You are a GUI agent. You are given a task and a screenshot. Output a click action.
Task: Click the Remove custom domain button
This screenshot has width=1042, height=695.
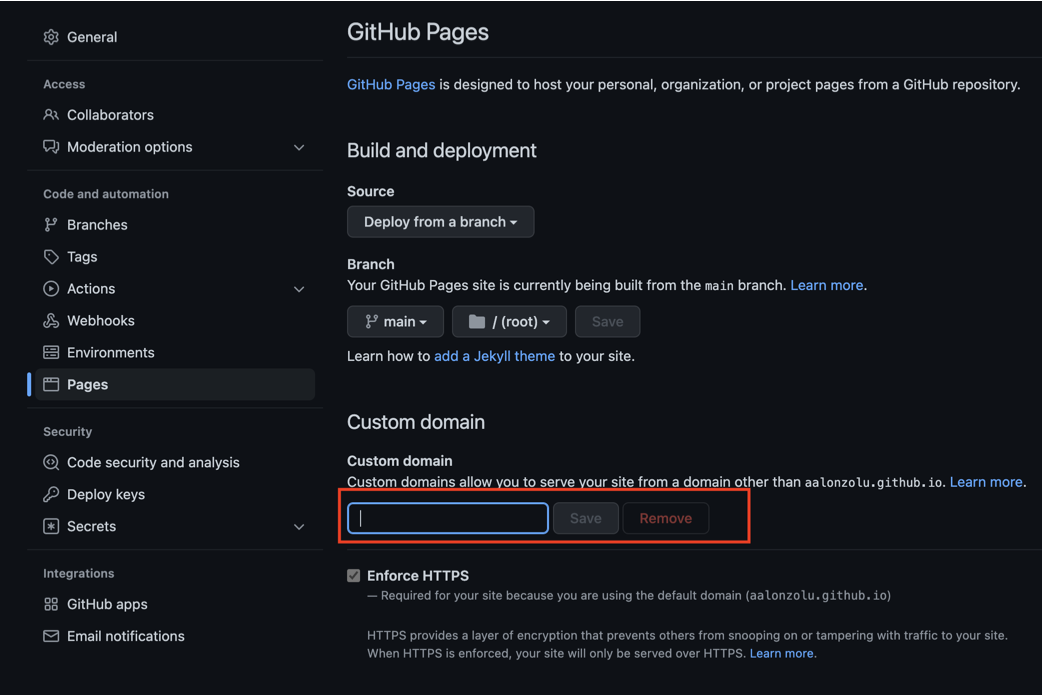pyautogui.click(x=666, y=518)
